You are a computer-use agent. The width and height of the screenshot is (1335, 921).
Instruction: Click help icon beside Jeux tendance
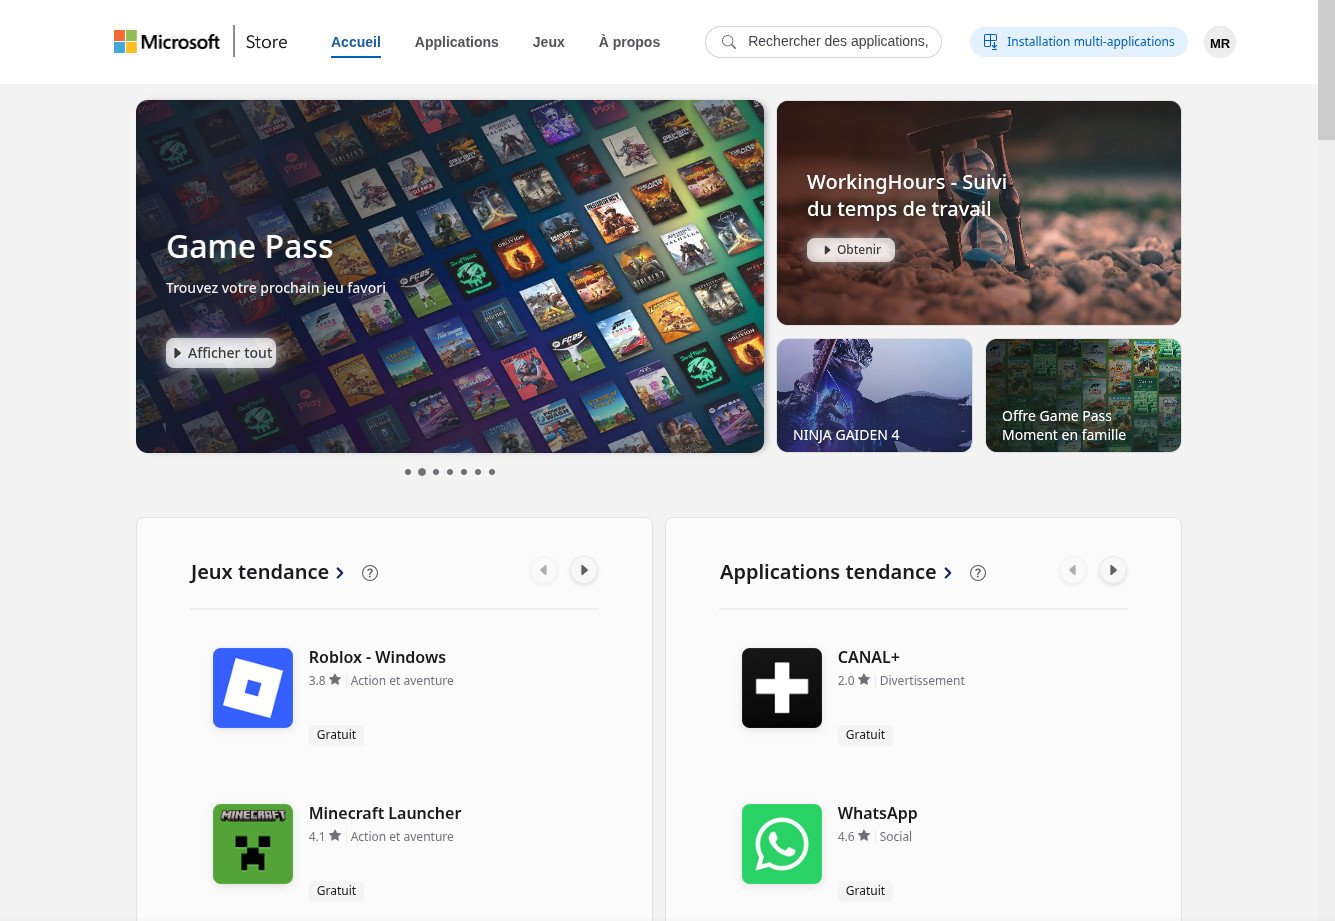pyautogui.click(x=370, y=573)
